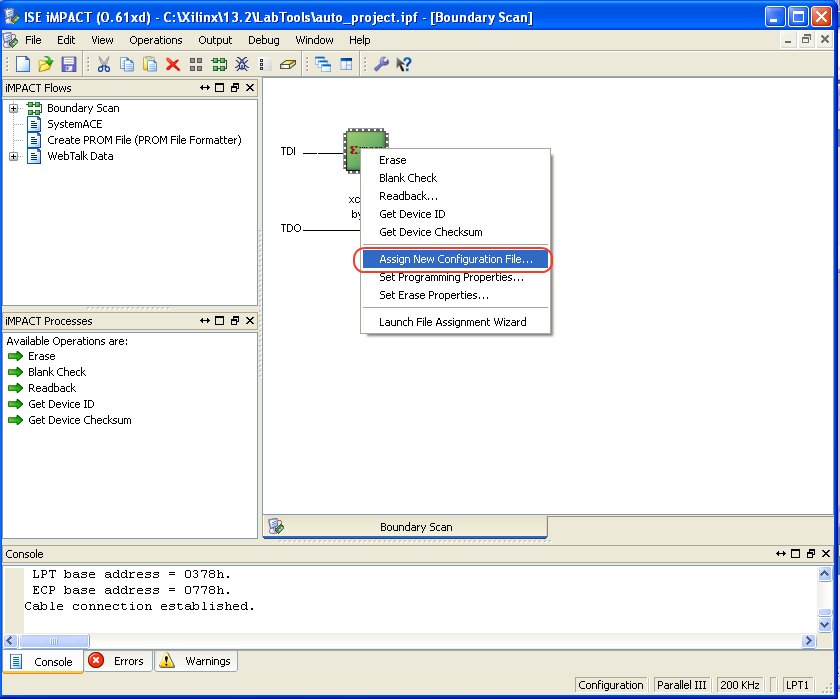
Task: Save the project with the floppy disk icon
Action: point(69,64)
